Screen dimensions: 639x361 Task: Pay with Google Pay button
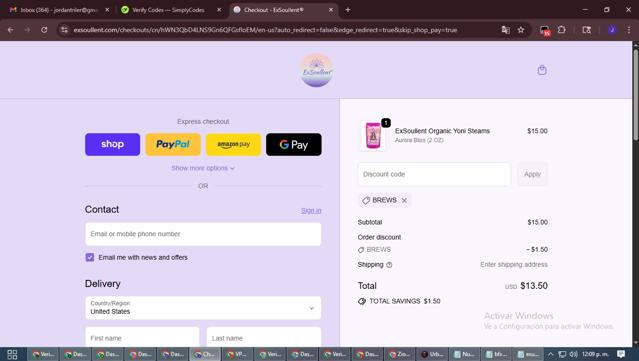294,144
